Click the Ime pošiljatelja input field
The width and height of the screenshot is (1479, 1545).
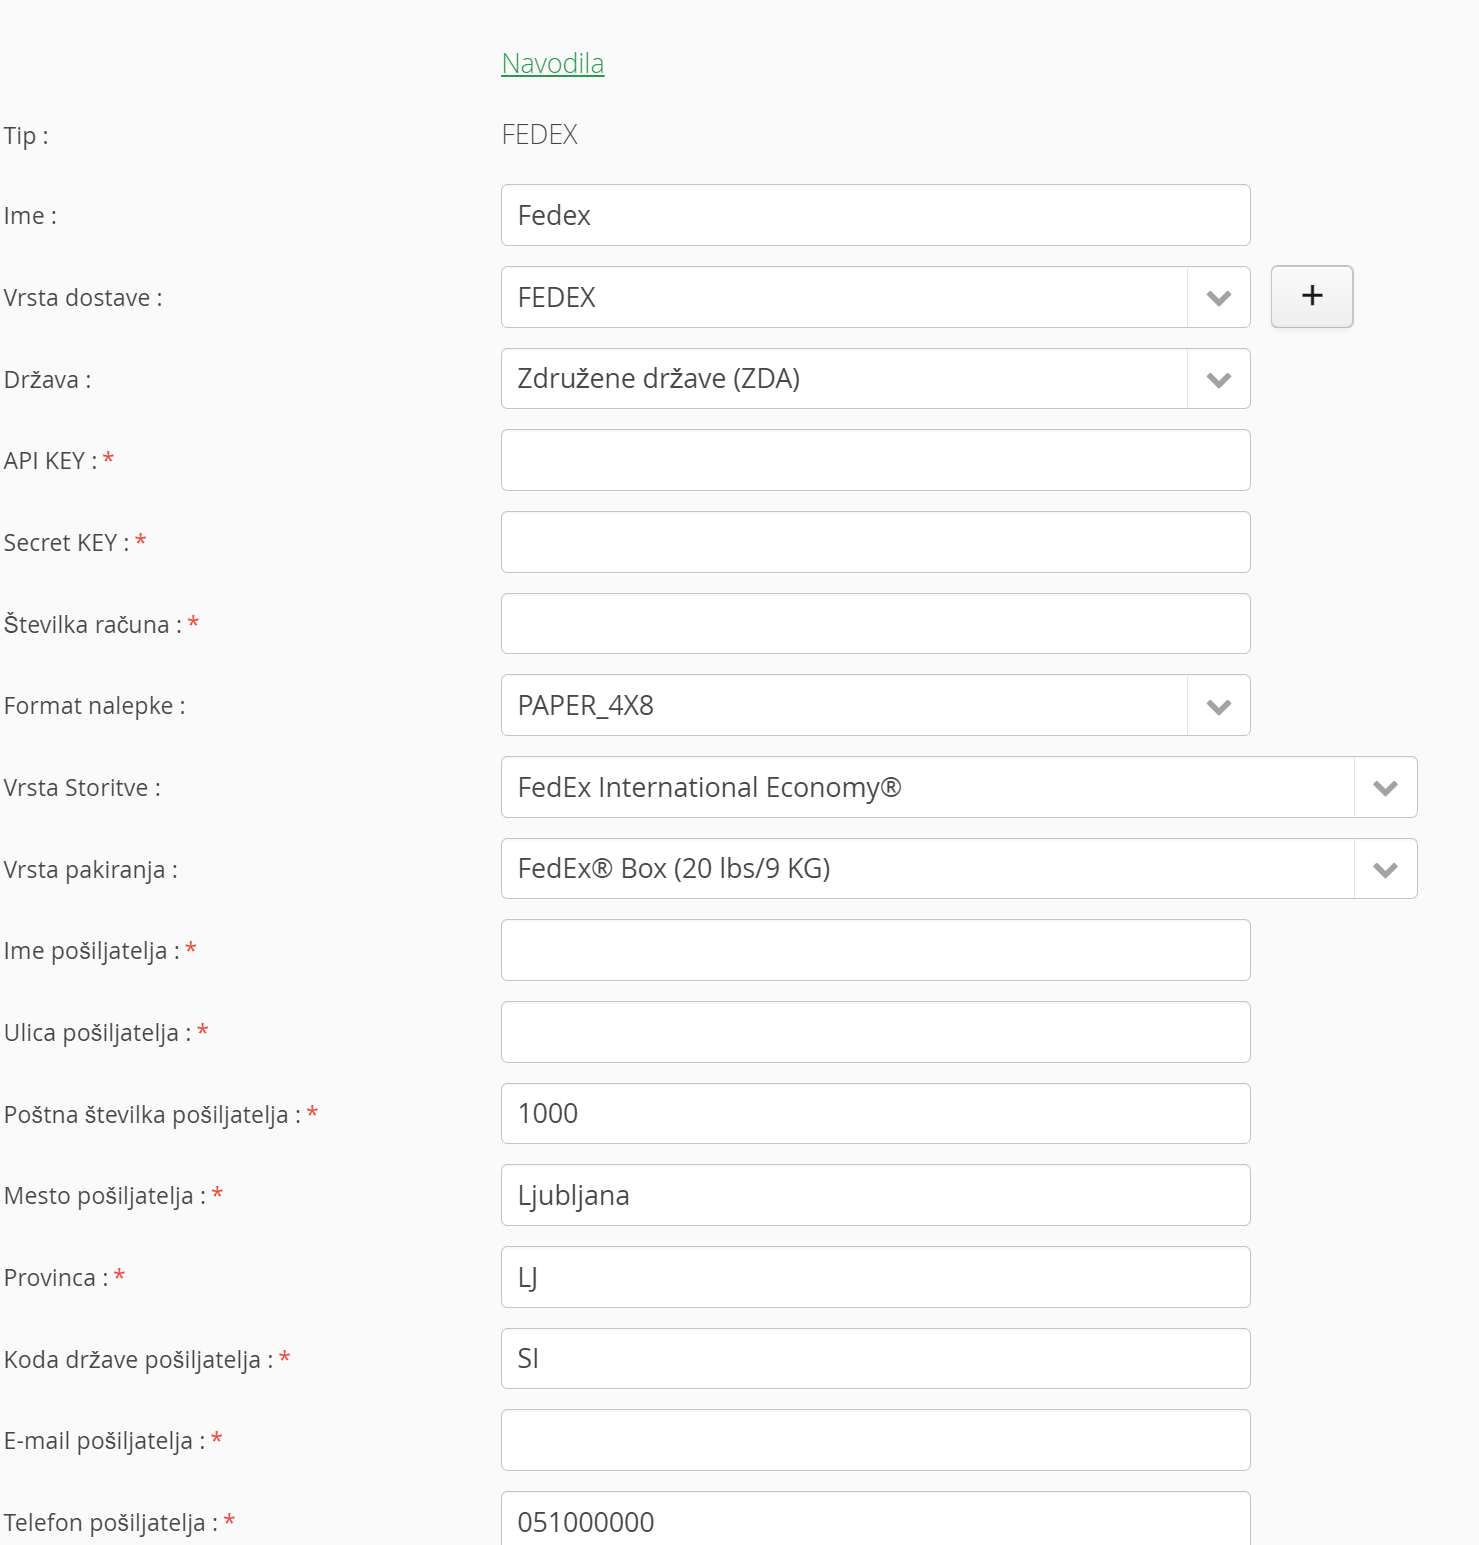coord(875,950)
